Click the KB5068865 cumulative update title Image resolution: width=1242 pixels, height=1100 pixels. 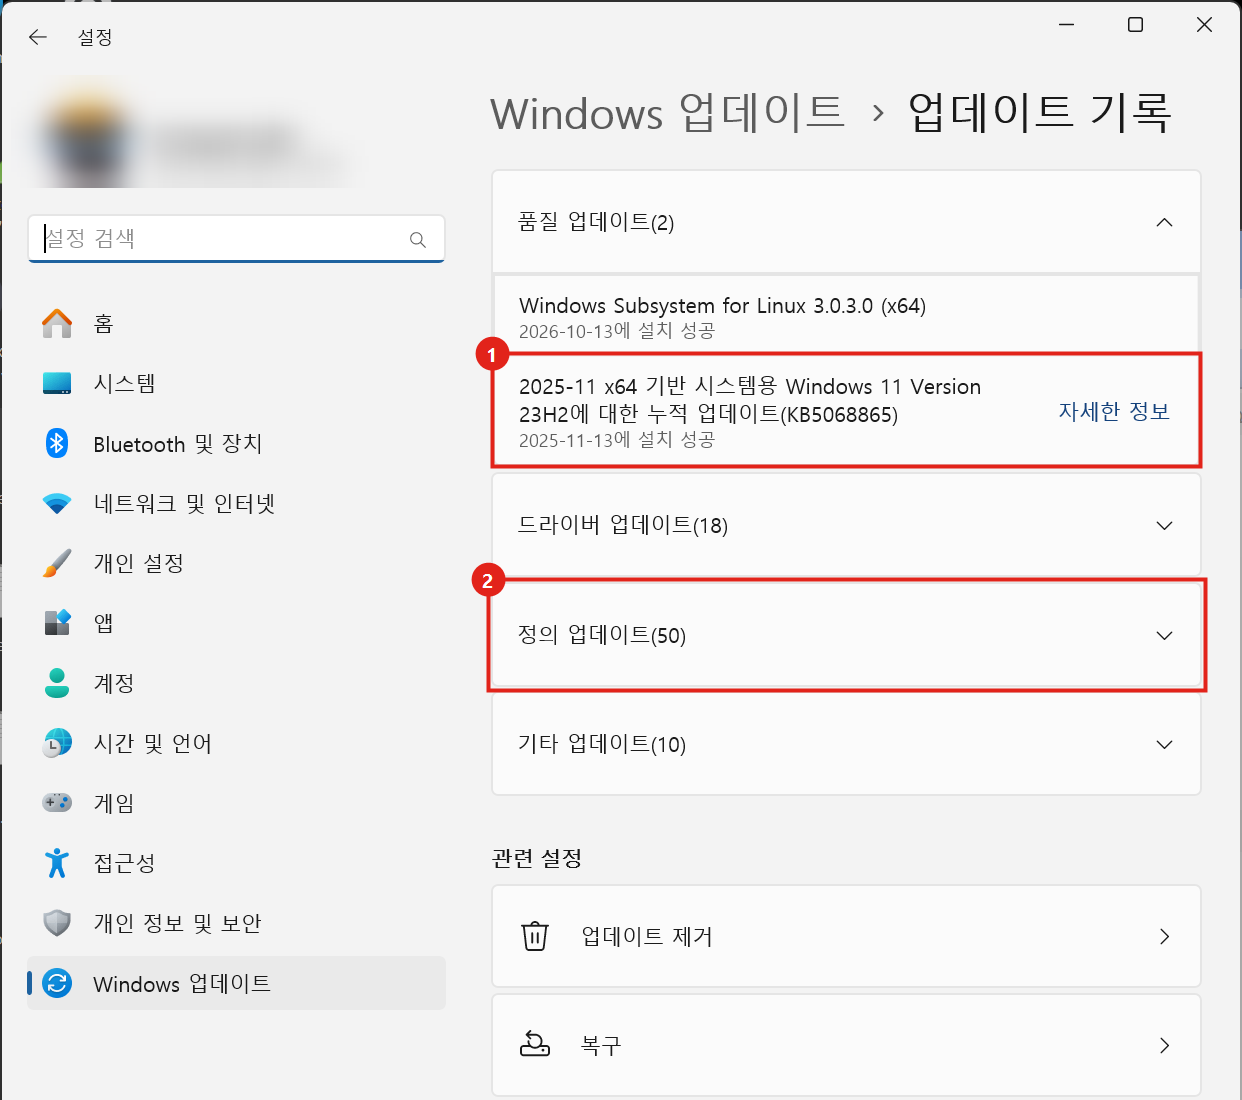pos(750,400)
